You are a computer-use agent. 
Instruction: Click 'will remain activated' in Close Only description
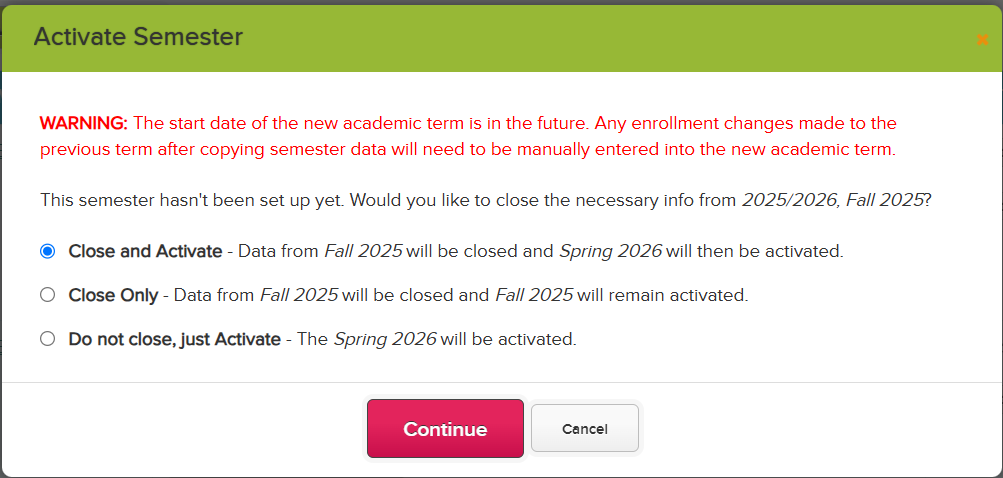663,295
